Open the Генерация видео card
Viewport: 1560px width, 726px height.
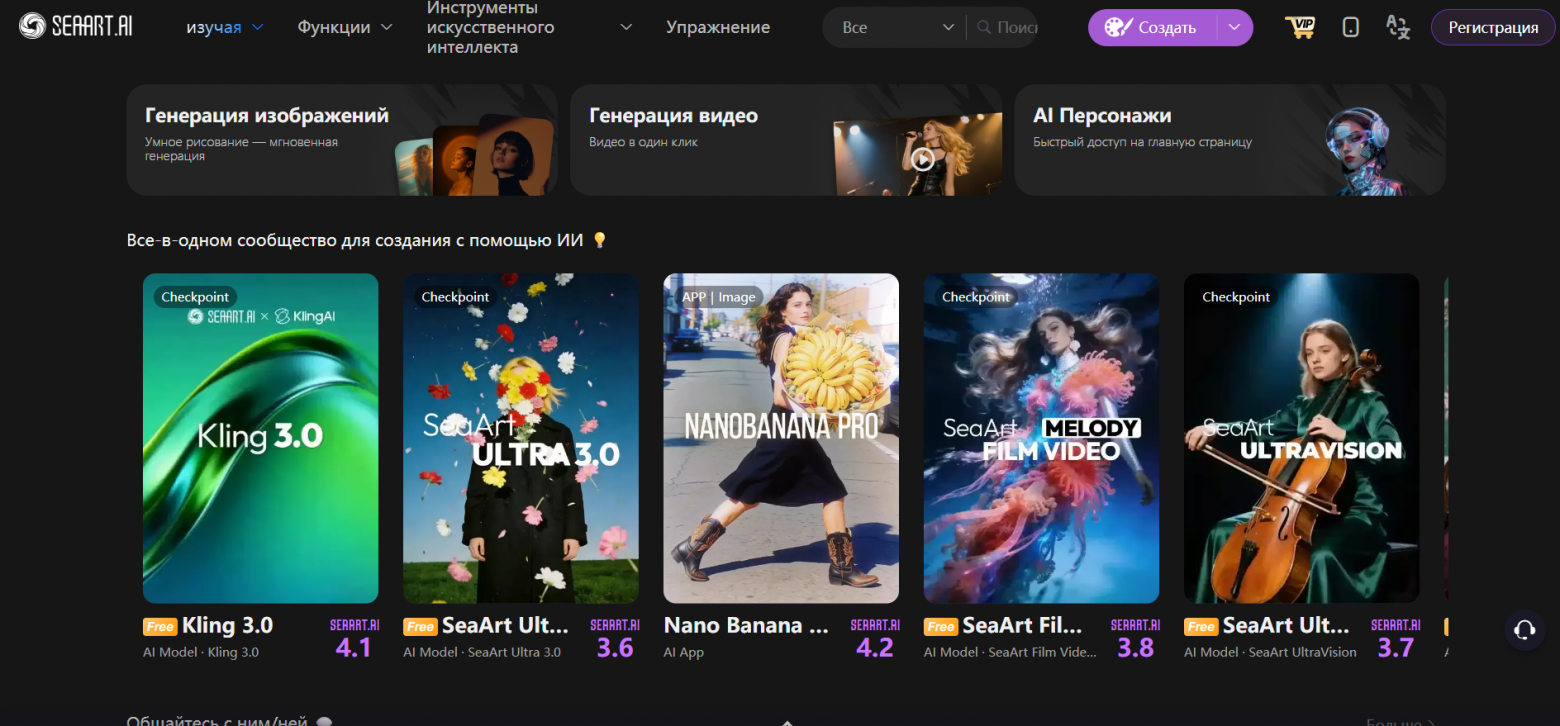786,140
